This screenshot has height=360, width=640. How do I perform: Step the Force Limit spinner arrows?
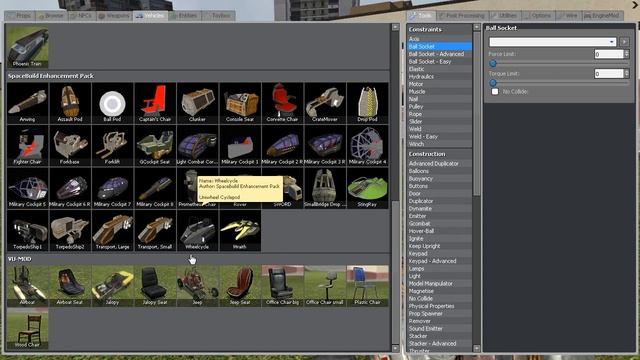(x=627, y=54)
